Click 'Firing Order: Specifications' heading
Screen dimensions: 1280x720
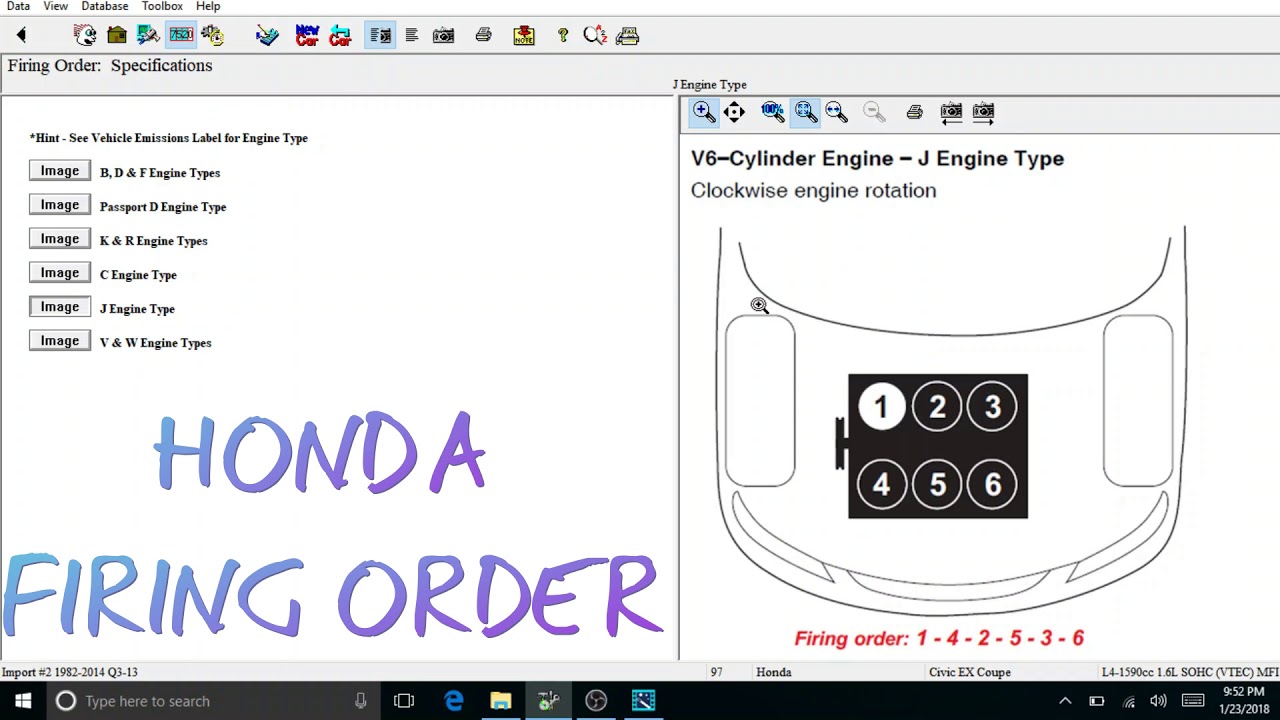click(x=110, y=66)
